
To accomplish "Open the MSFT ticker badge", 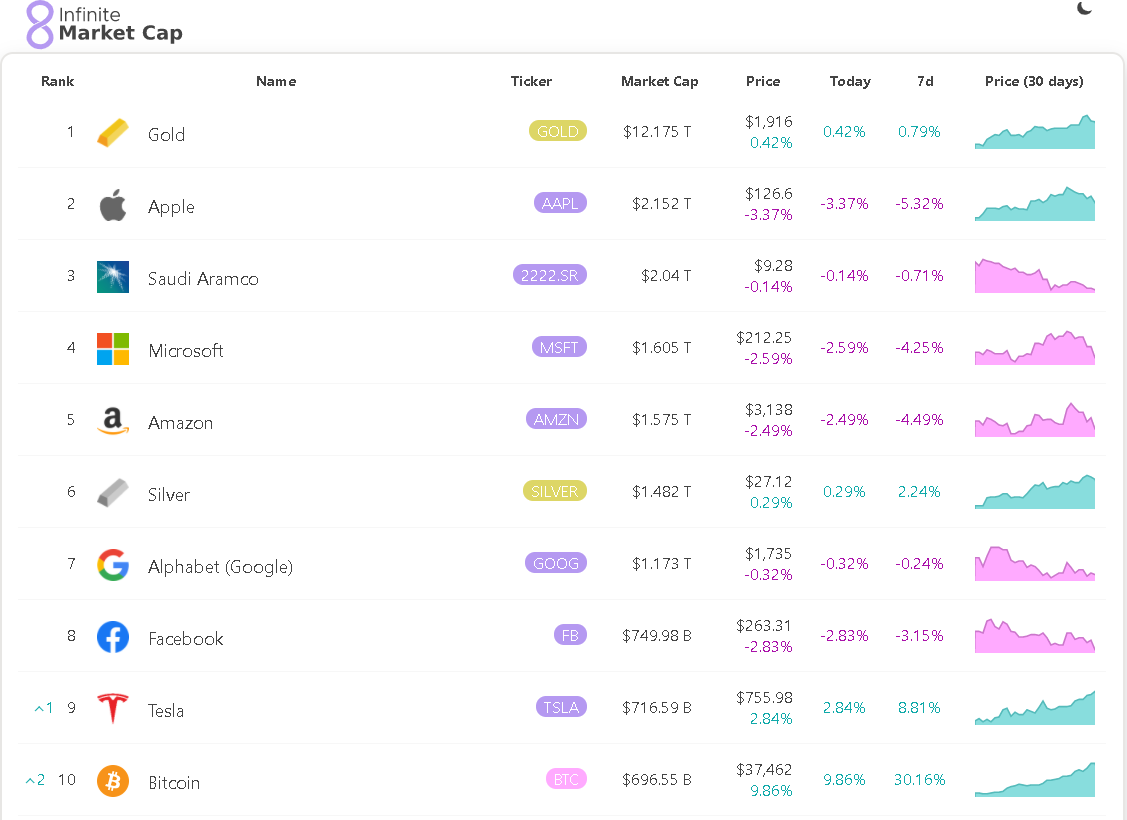I will 559,347.
